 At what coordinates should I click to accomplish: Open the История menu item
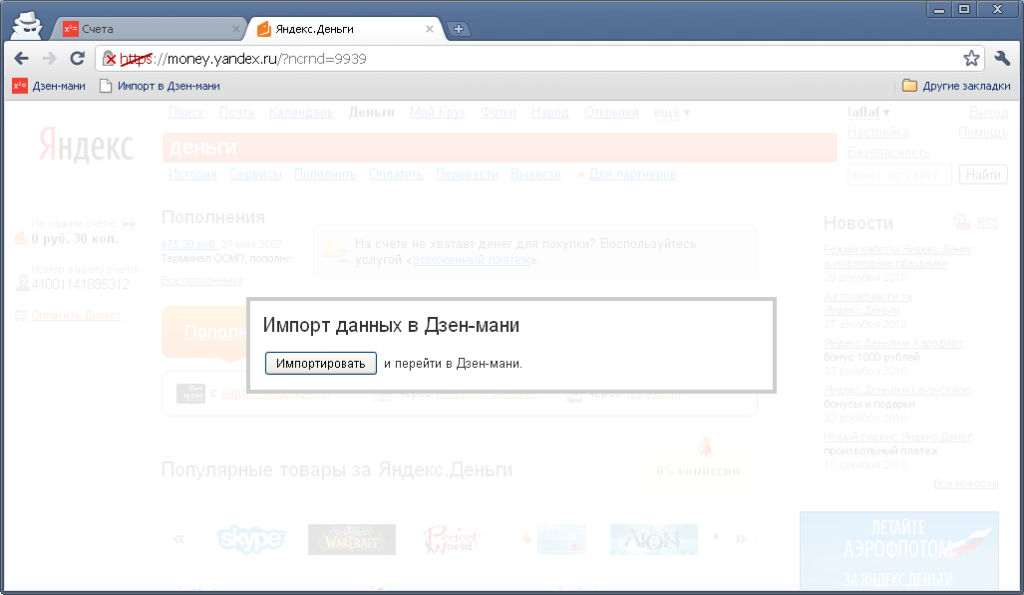click(193, 174)
